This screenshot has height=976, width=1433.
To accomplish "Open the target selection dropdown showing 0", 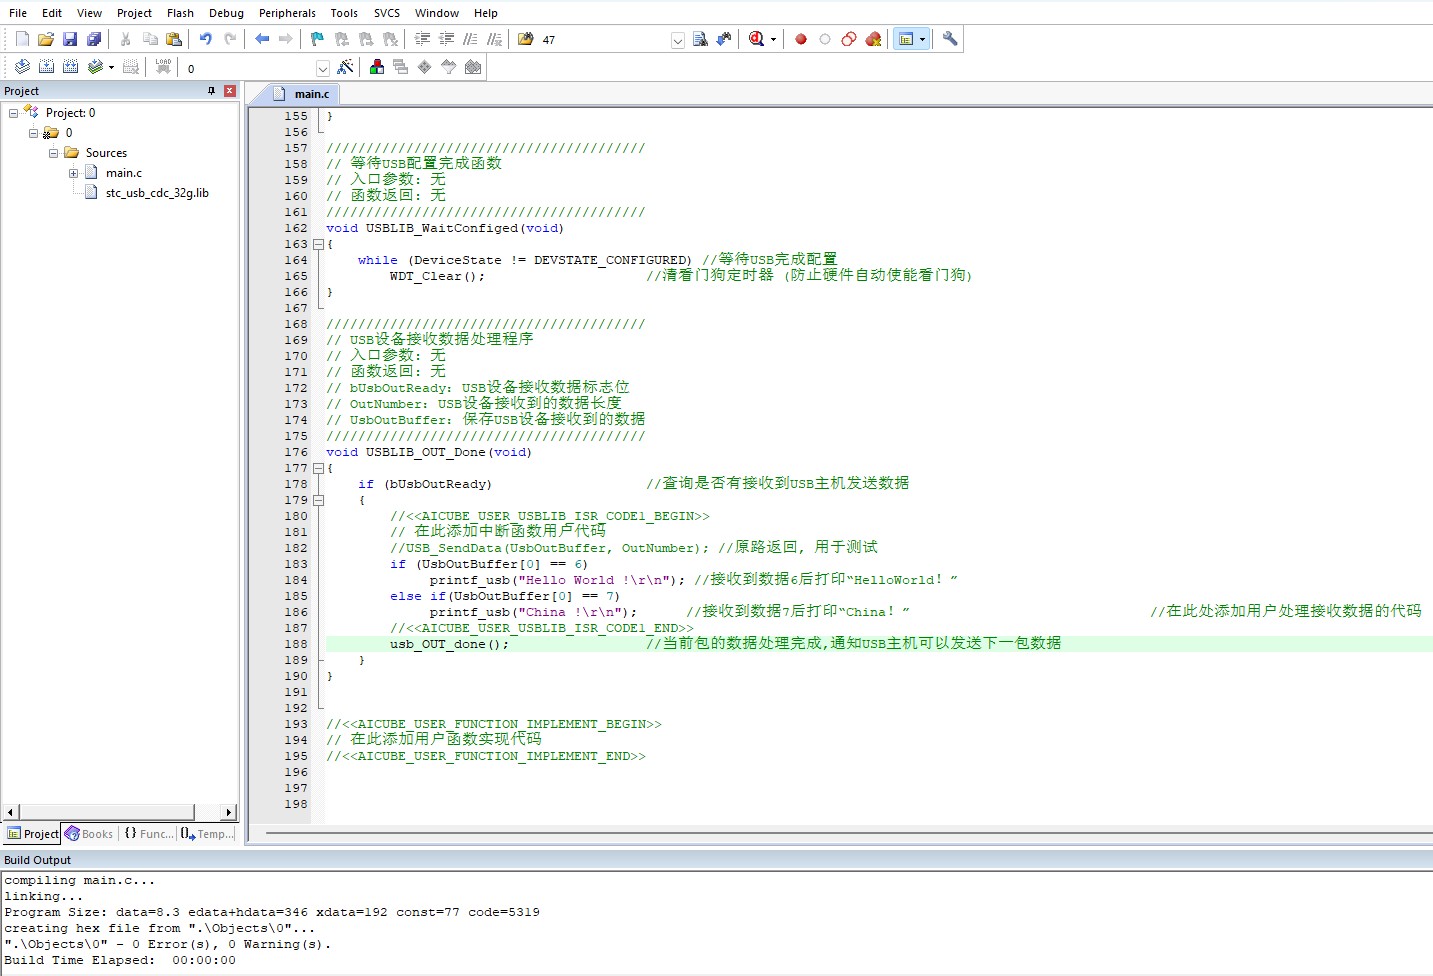I will click(x=322, y=68).
